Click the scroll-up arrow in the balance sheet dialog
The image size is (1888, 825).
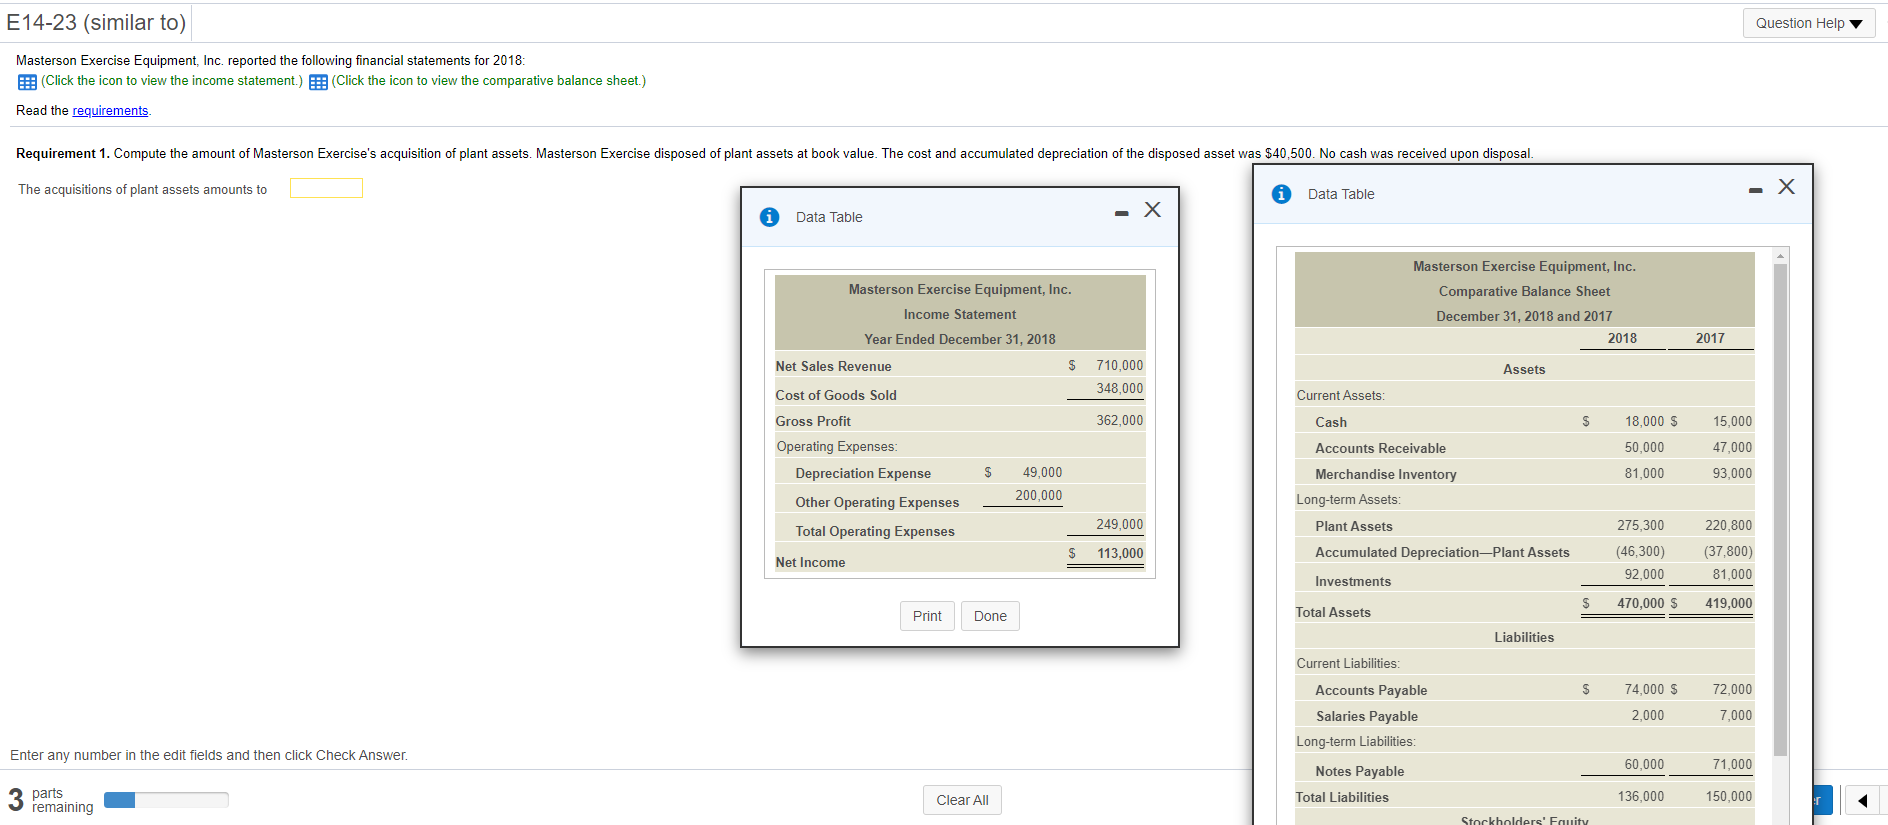[x=1780, y=256]
